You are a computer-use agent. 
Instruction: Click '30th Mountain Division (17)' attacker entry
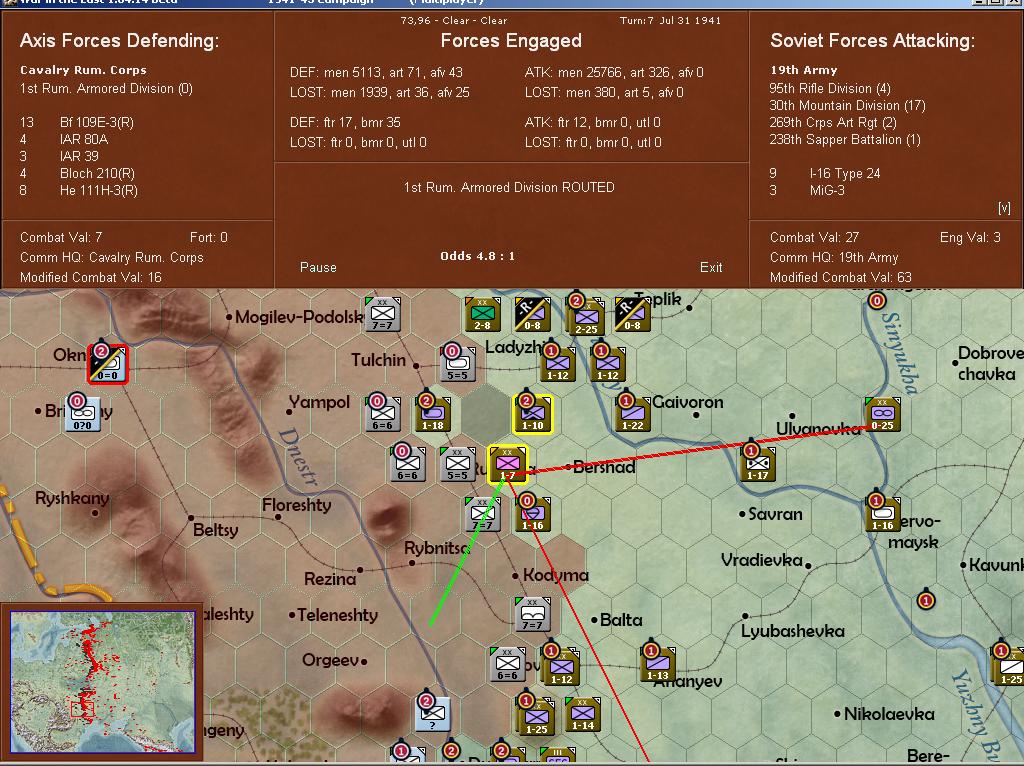click(847, 105)
